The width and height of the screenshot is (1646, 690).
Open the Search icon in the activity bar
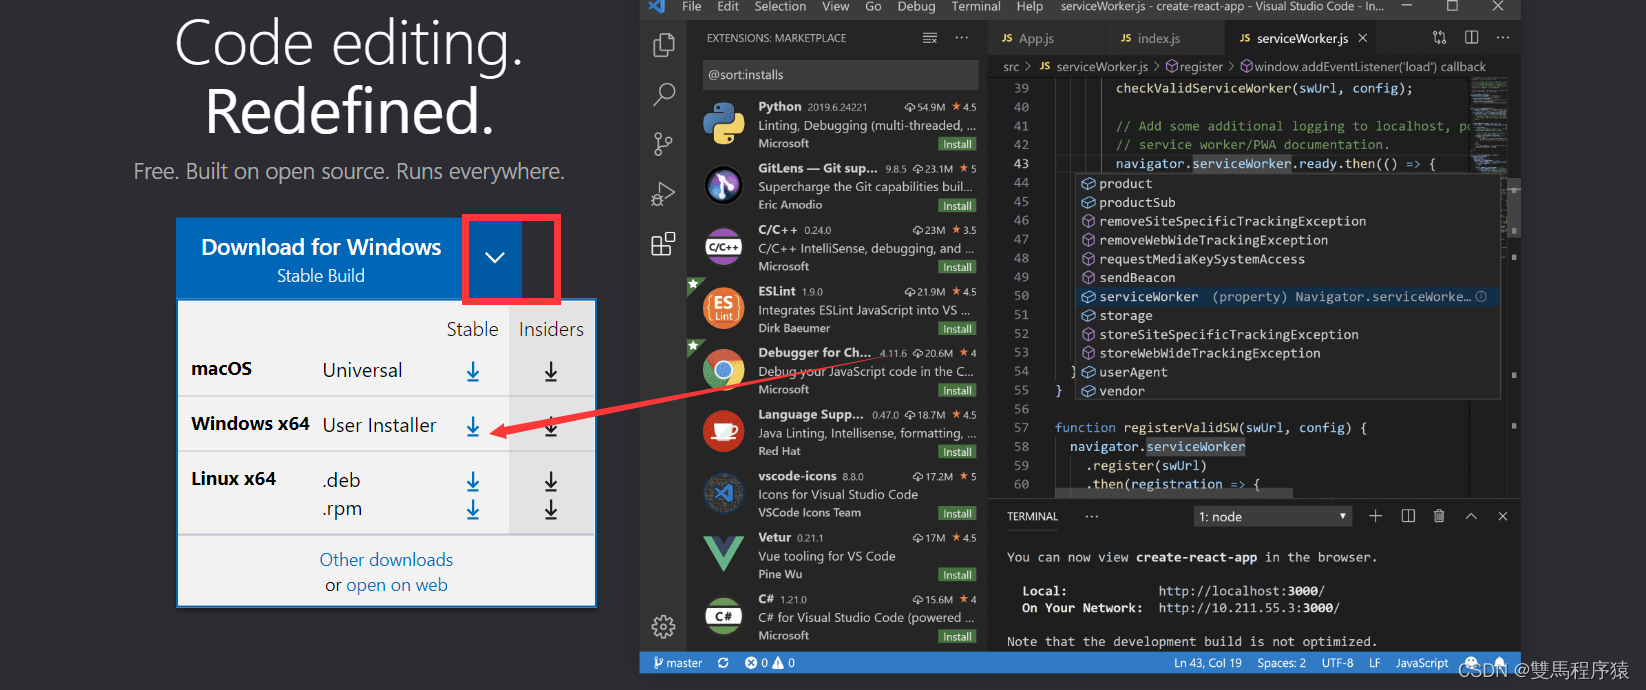663,95
